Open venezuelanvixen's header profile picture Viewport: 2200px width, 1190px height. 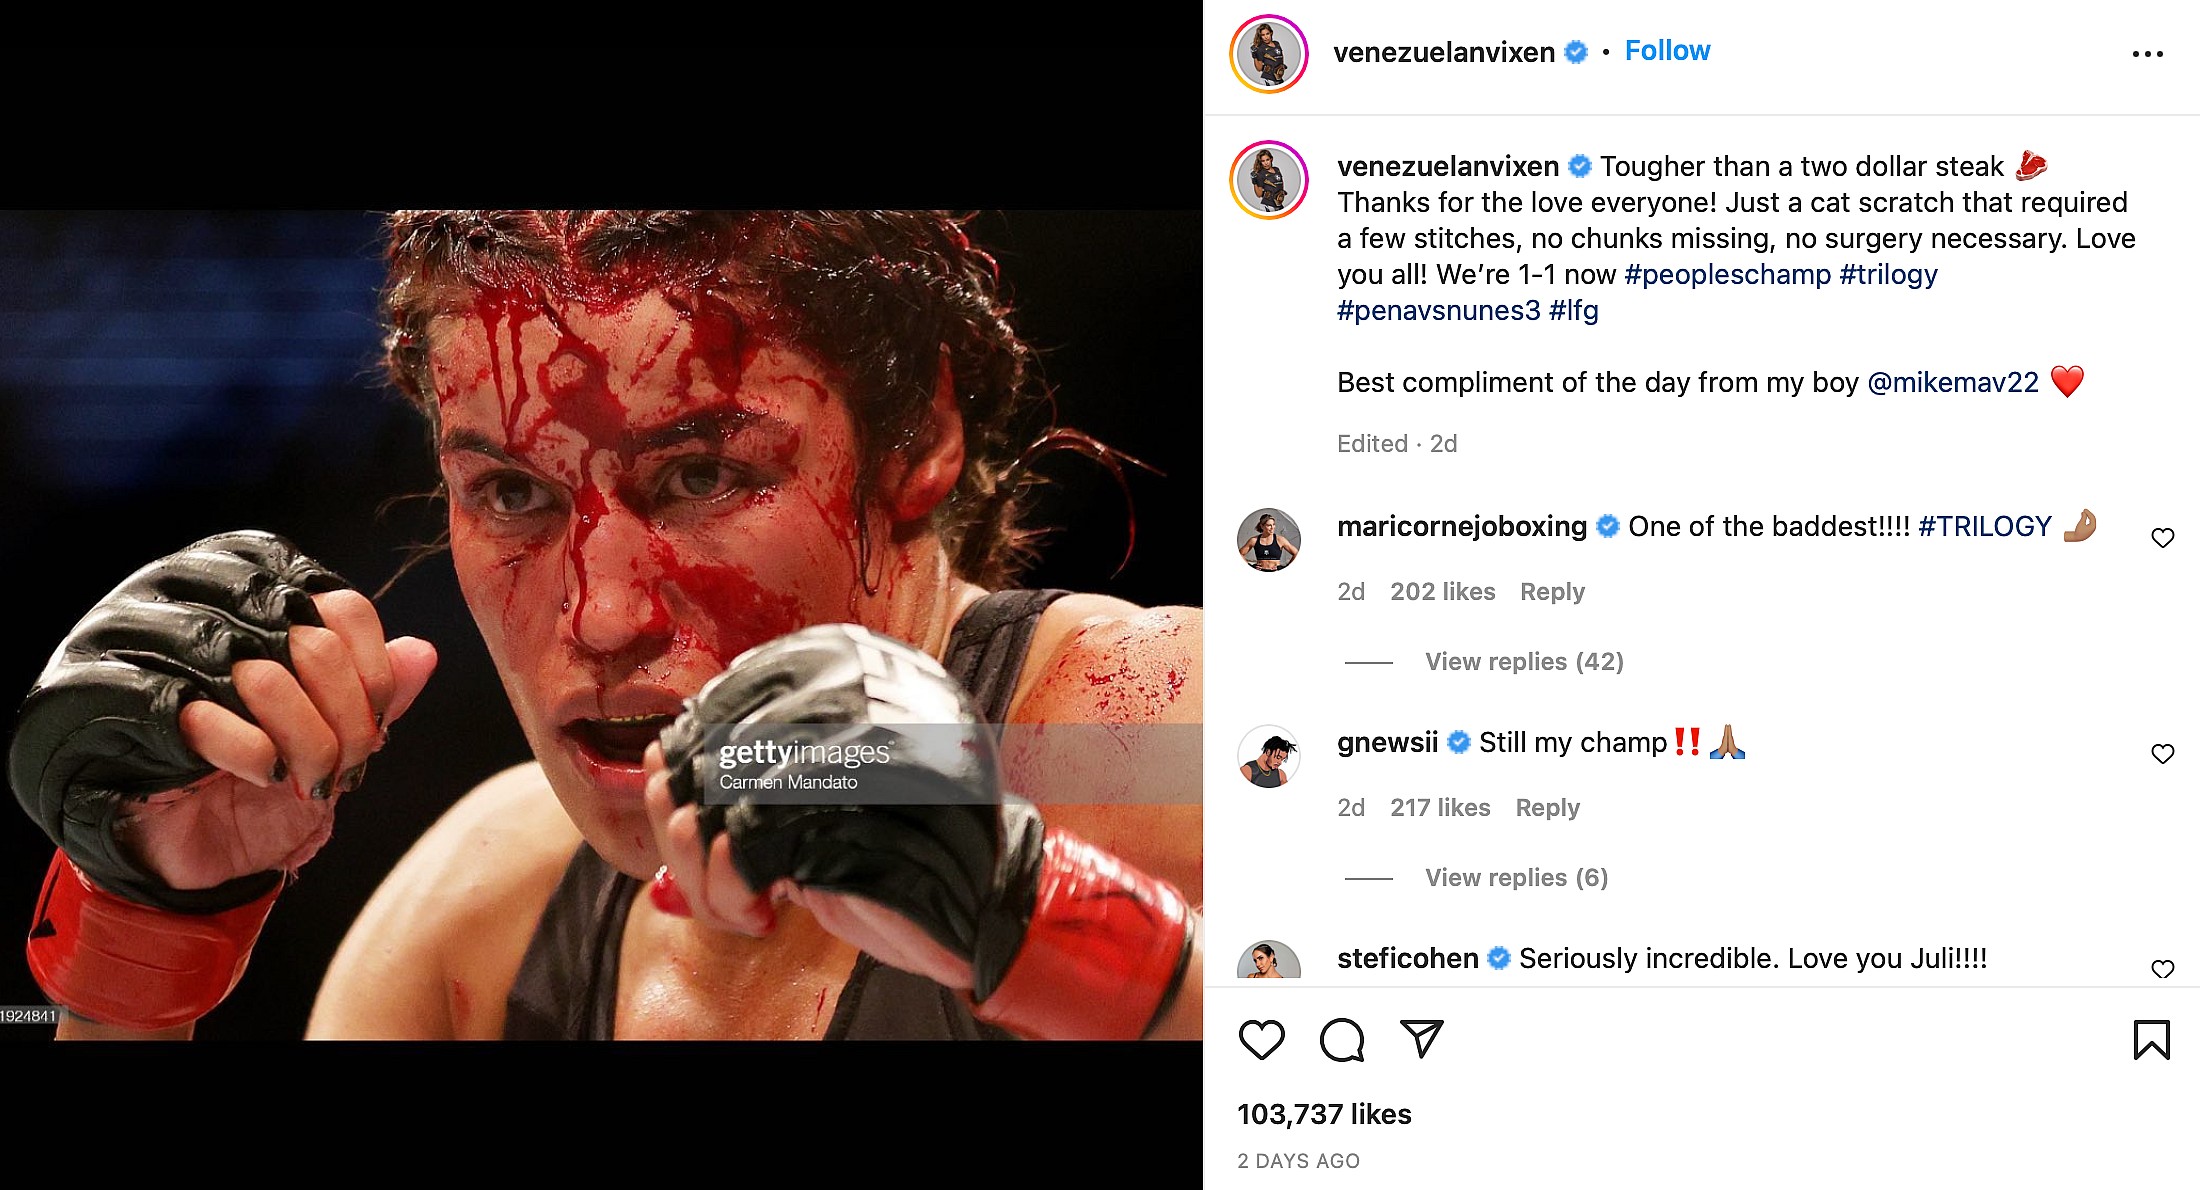coord(1269,54)
